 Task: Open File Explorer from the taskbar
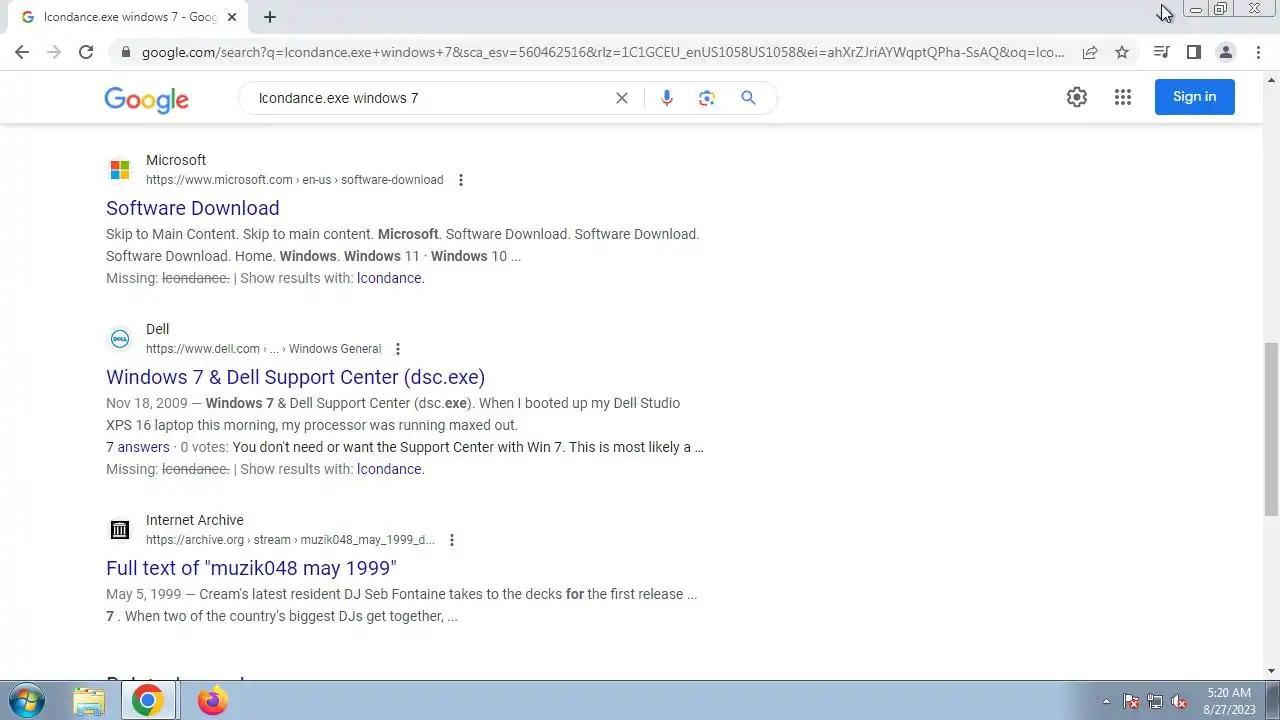click(x=90, y=701)
